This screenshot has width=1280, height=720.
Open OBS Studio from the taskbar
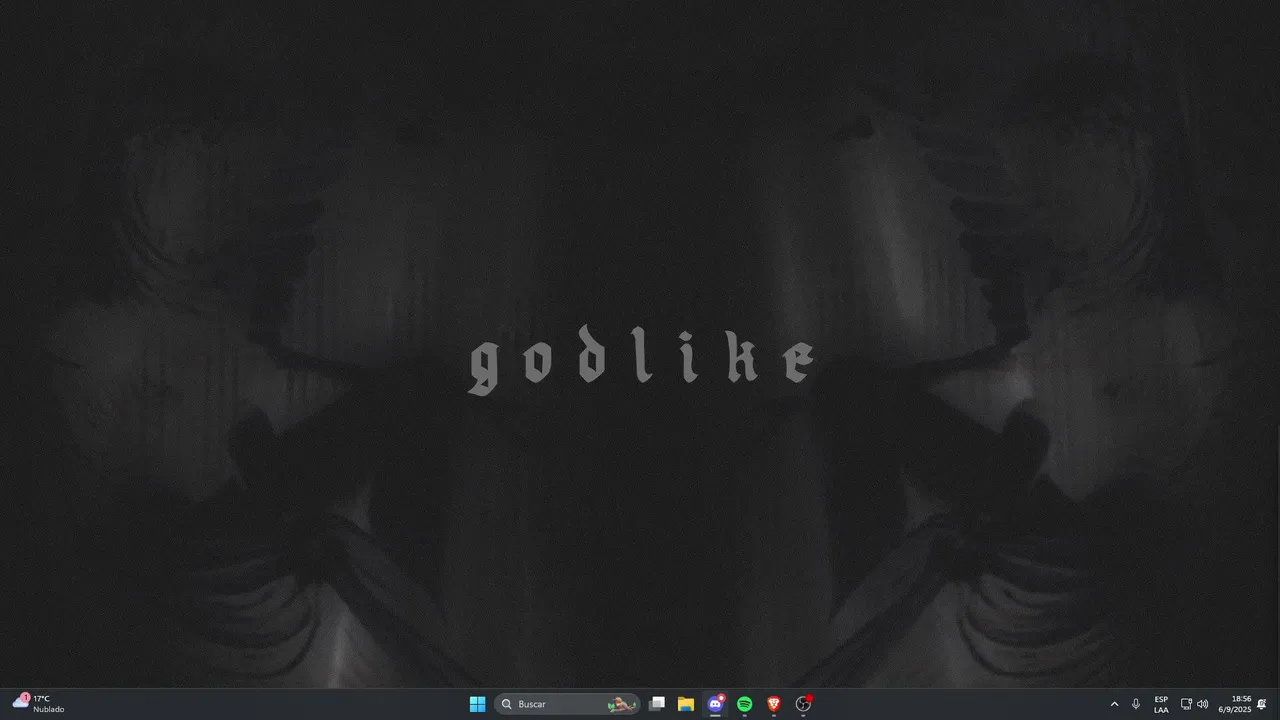pos(803,704)
